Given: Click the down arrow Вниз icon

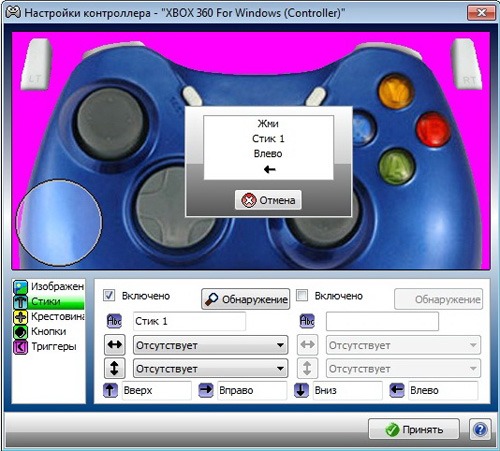Looking at the screenshot, I should click(x=301, y=390).
